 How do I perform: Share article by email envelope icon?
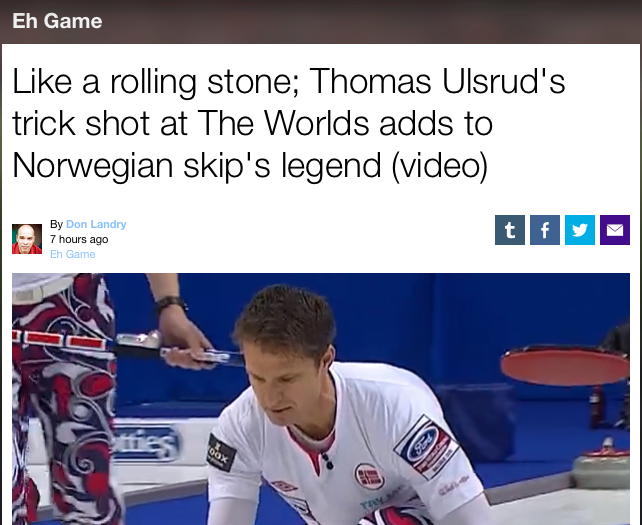(615, 230)
